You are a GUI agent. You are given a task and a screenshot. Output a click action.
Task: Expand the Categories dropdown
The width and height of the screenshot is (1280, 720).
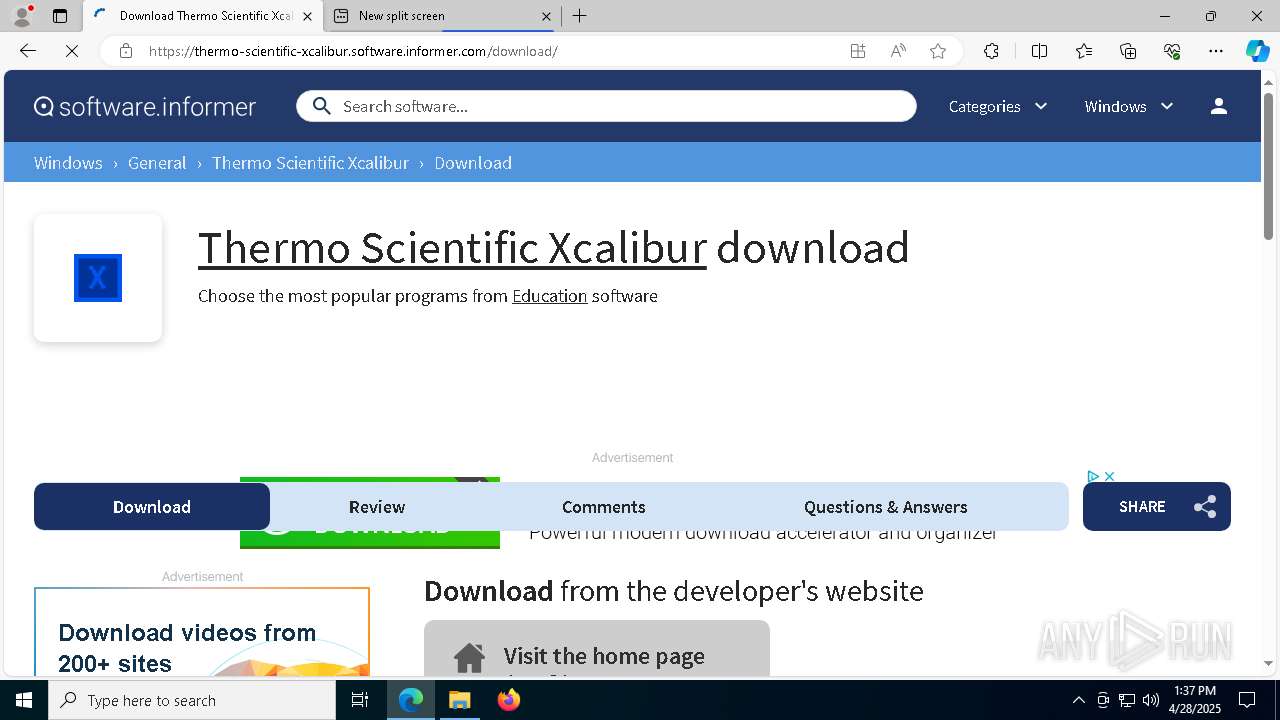coord(998,106)
